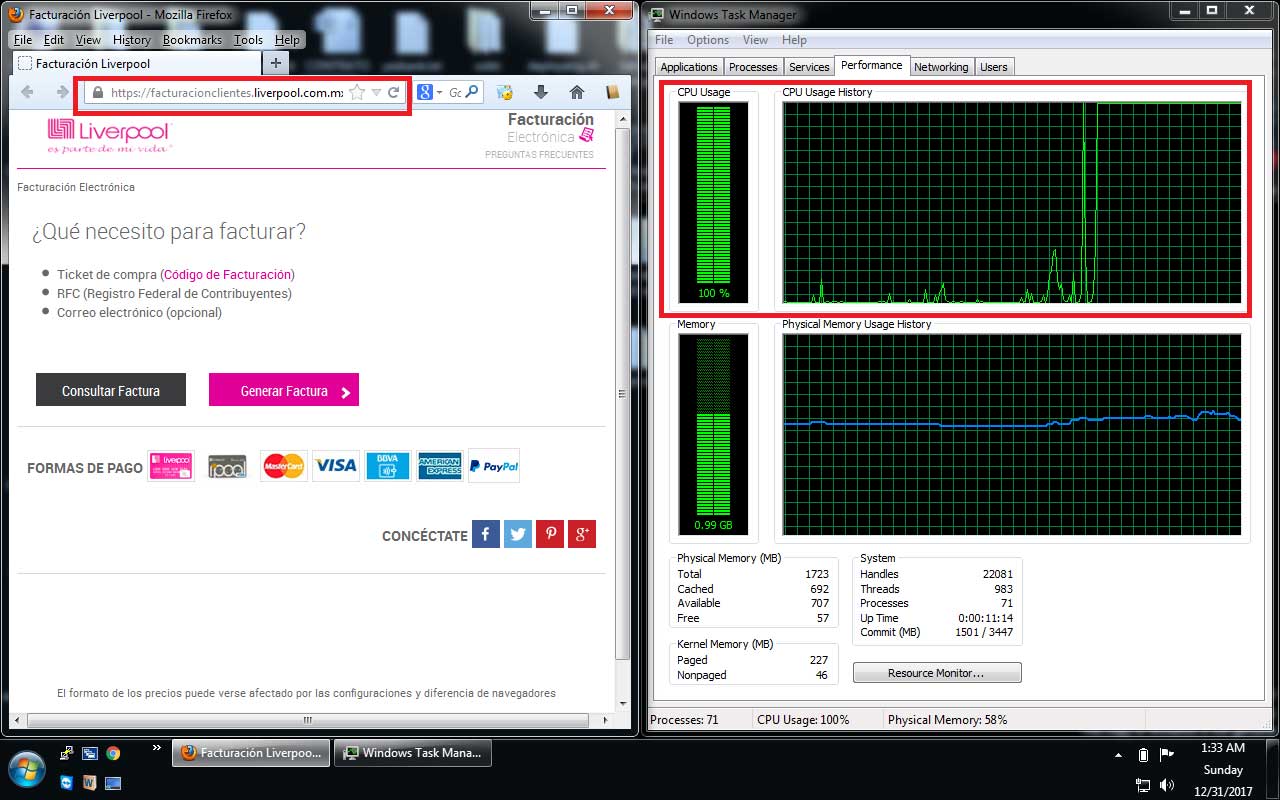
Task: Bookmark the page with the star icon
Action: pyautogui.click(x=356, y=92)
